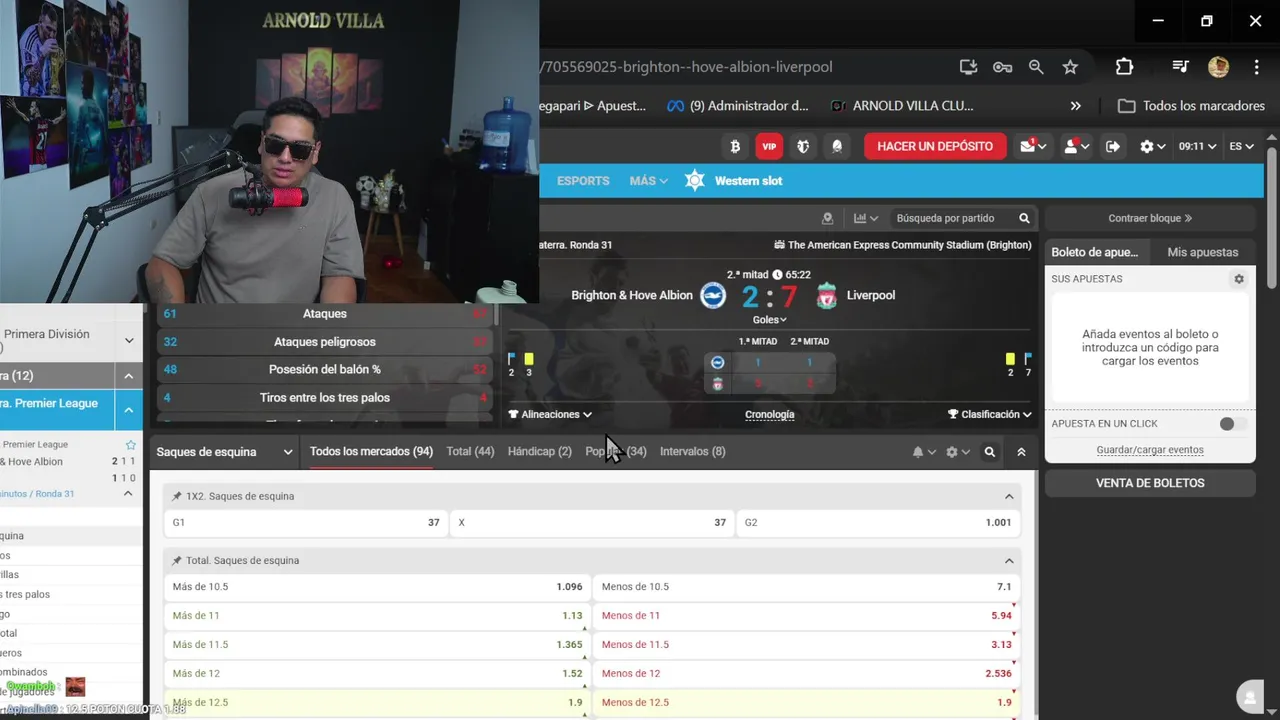
Task: Expand the Alineaciones section
Action: [550, 414]
